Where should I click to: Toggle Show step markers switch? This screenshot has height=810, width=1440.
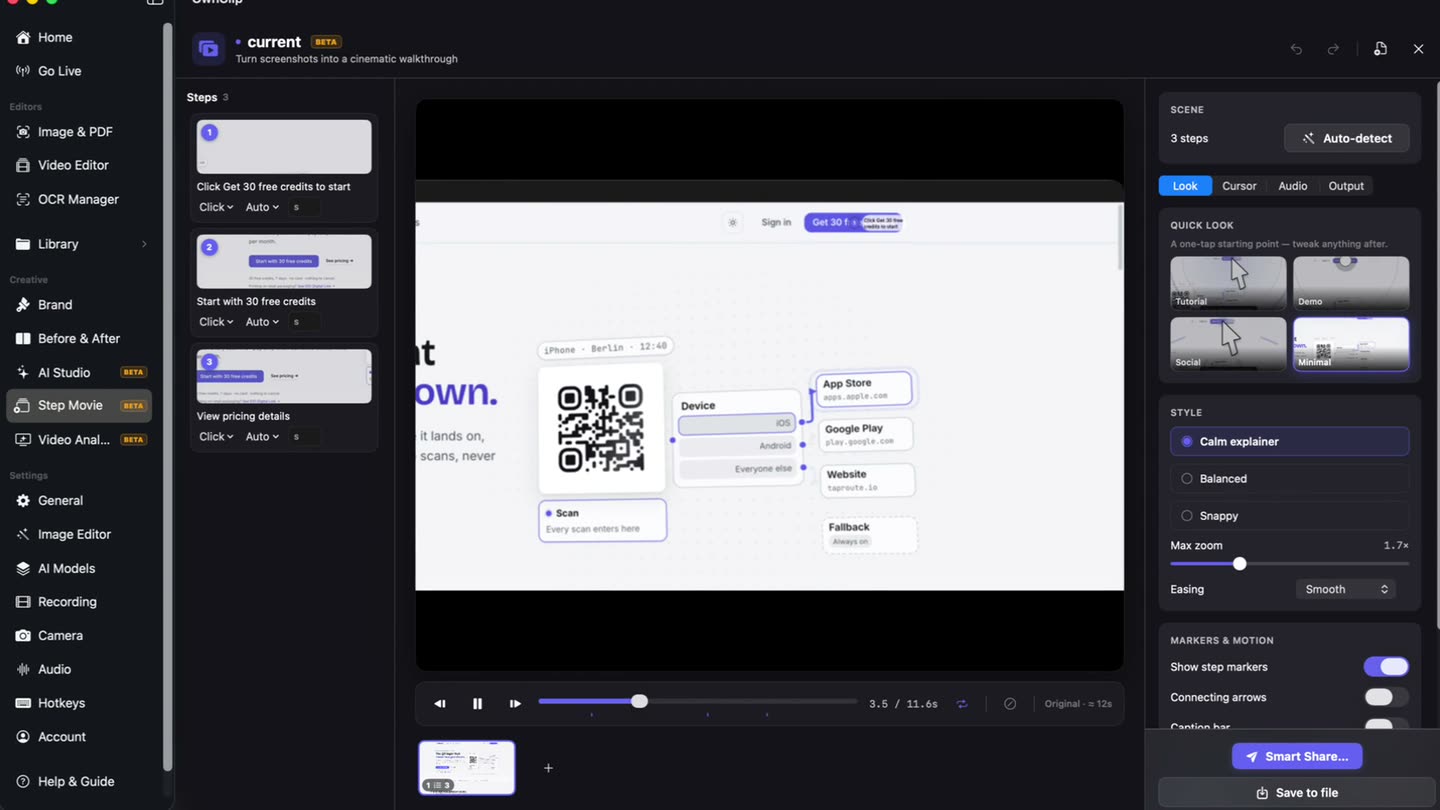coord(1386,667)
